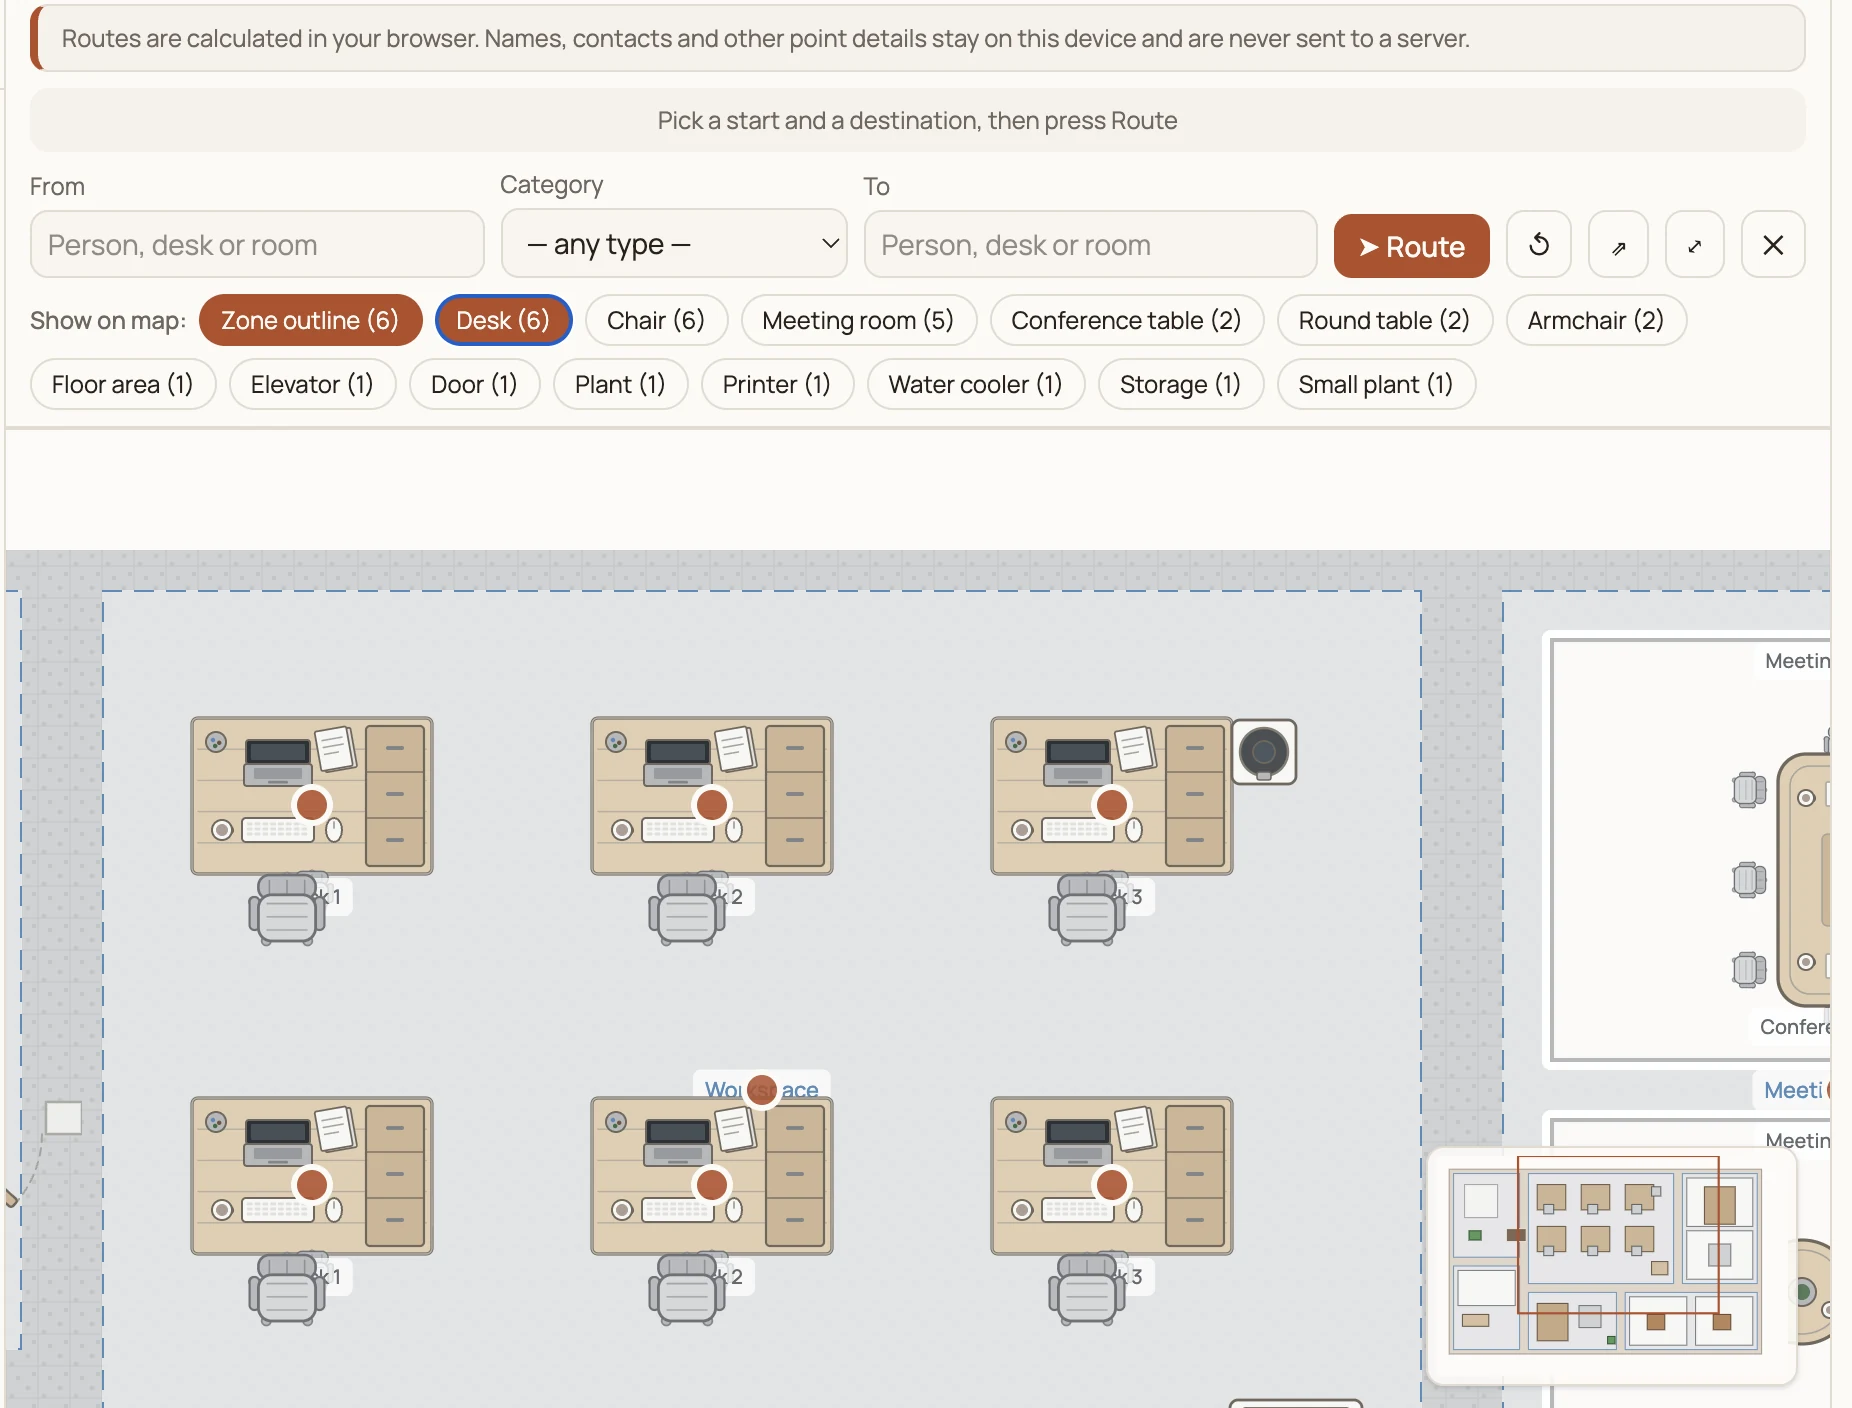Open the Category any type dropdown
The height and width of the screenshot is (1408, 1852).
click(674, 243)
